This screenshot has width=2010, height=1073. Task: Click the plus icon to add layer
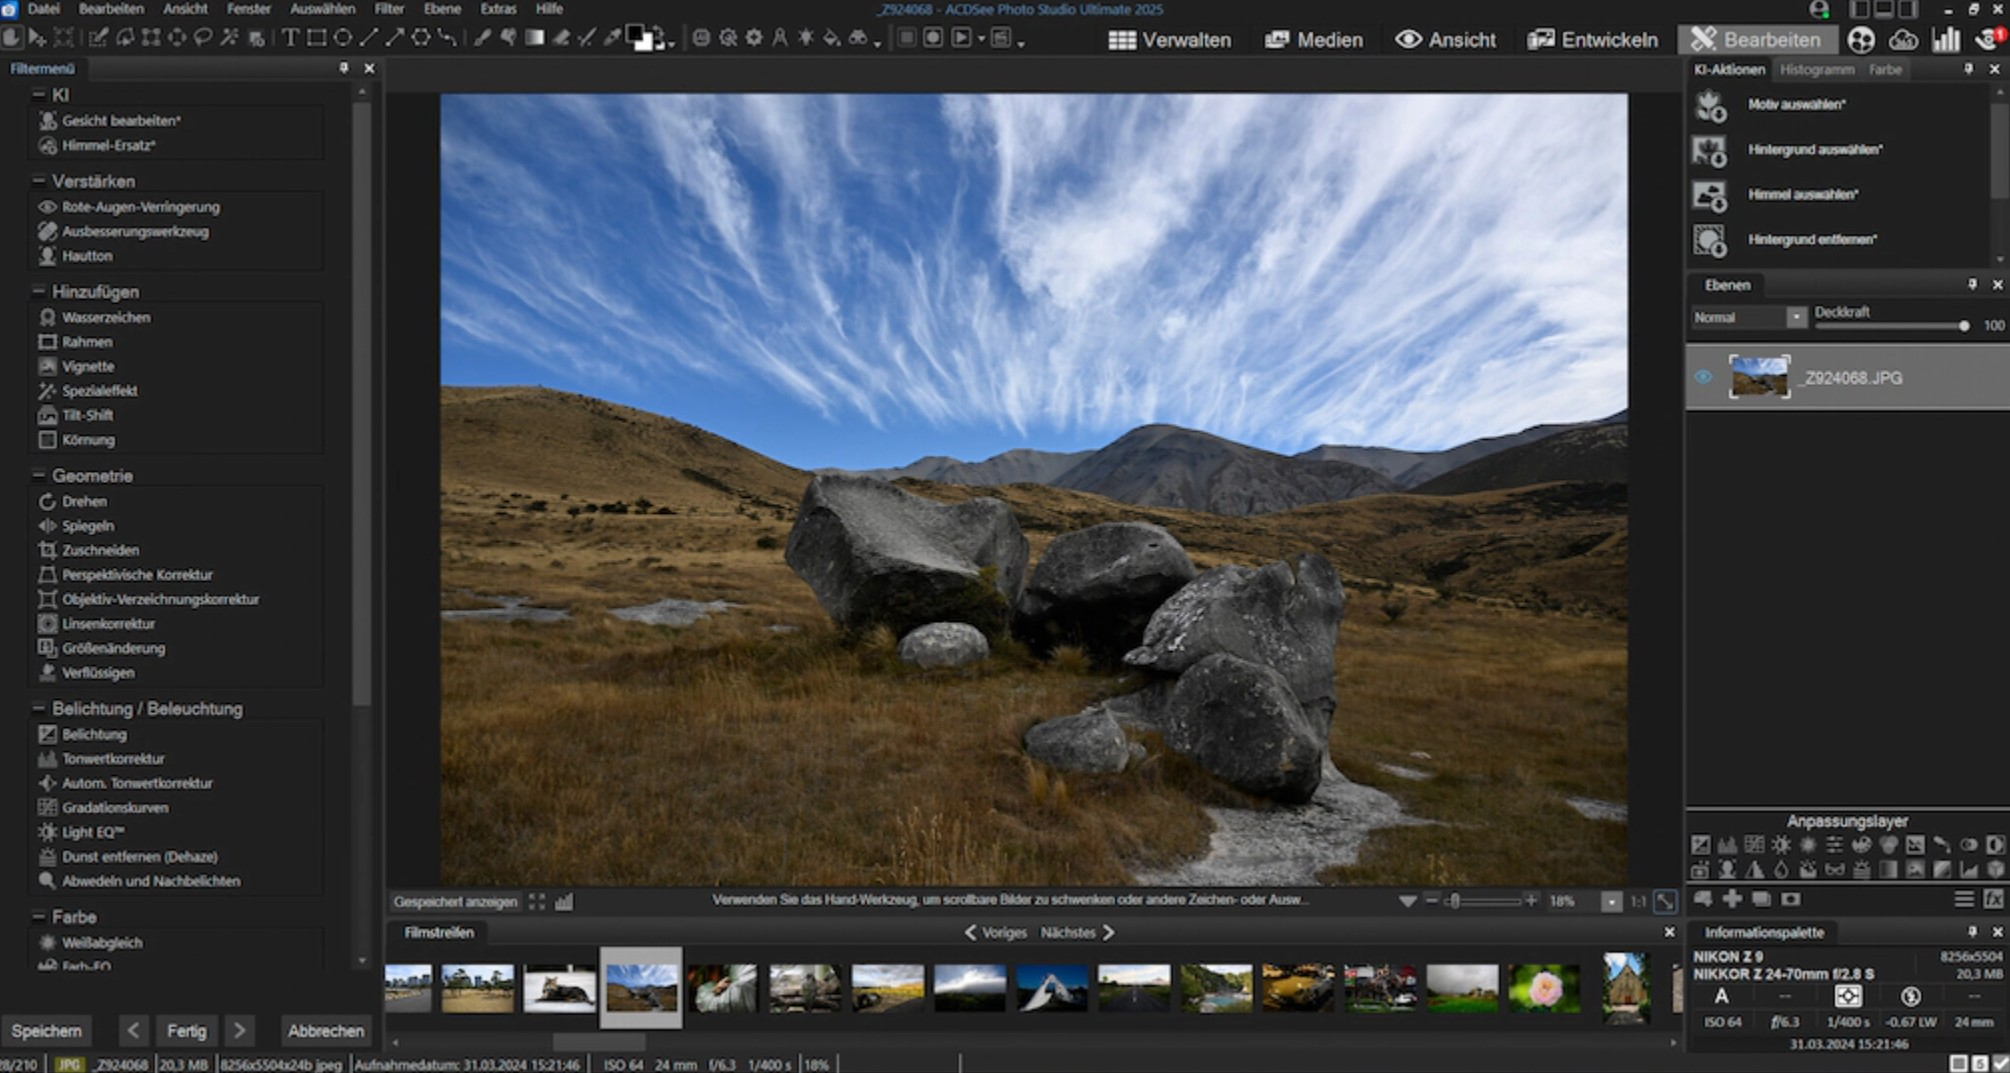pos(1732,898)
